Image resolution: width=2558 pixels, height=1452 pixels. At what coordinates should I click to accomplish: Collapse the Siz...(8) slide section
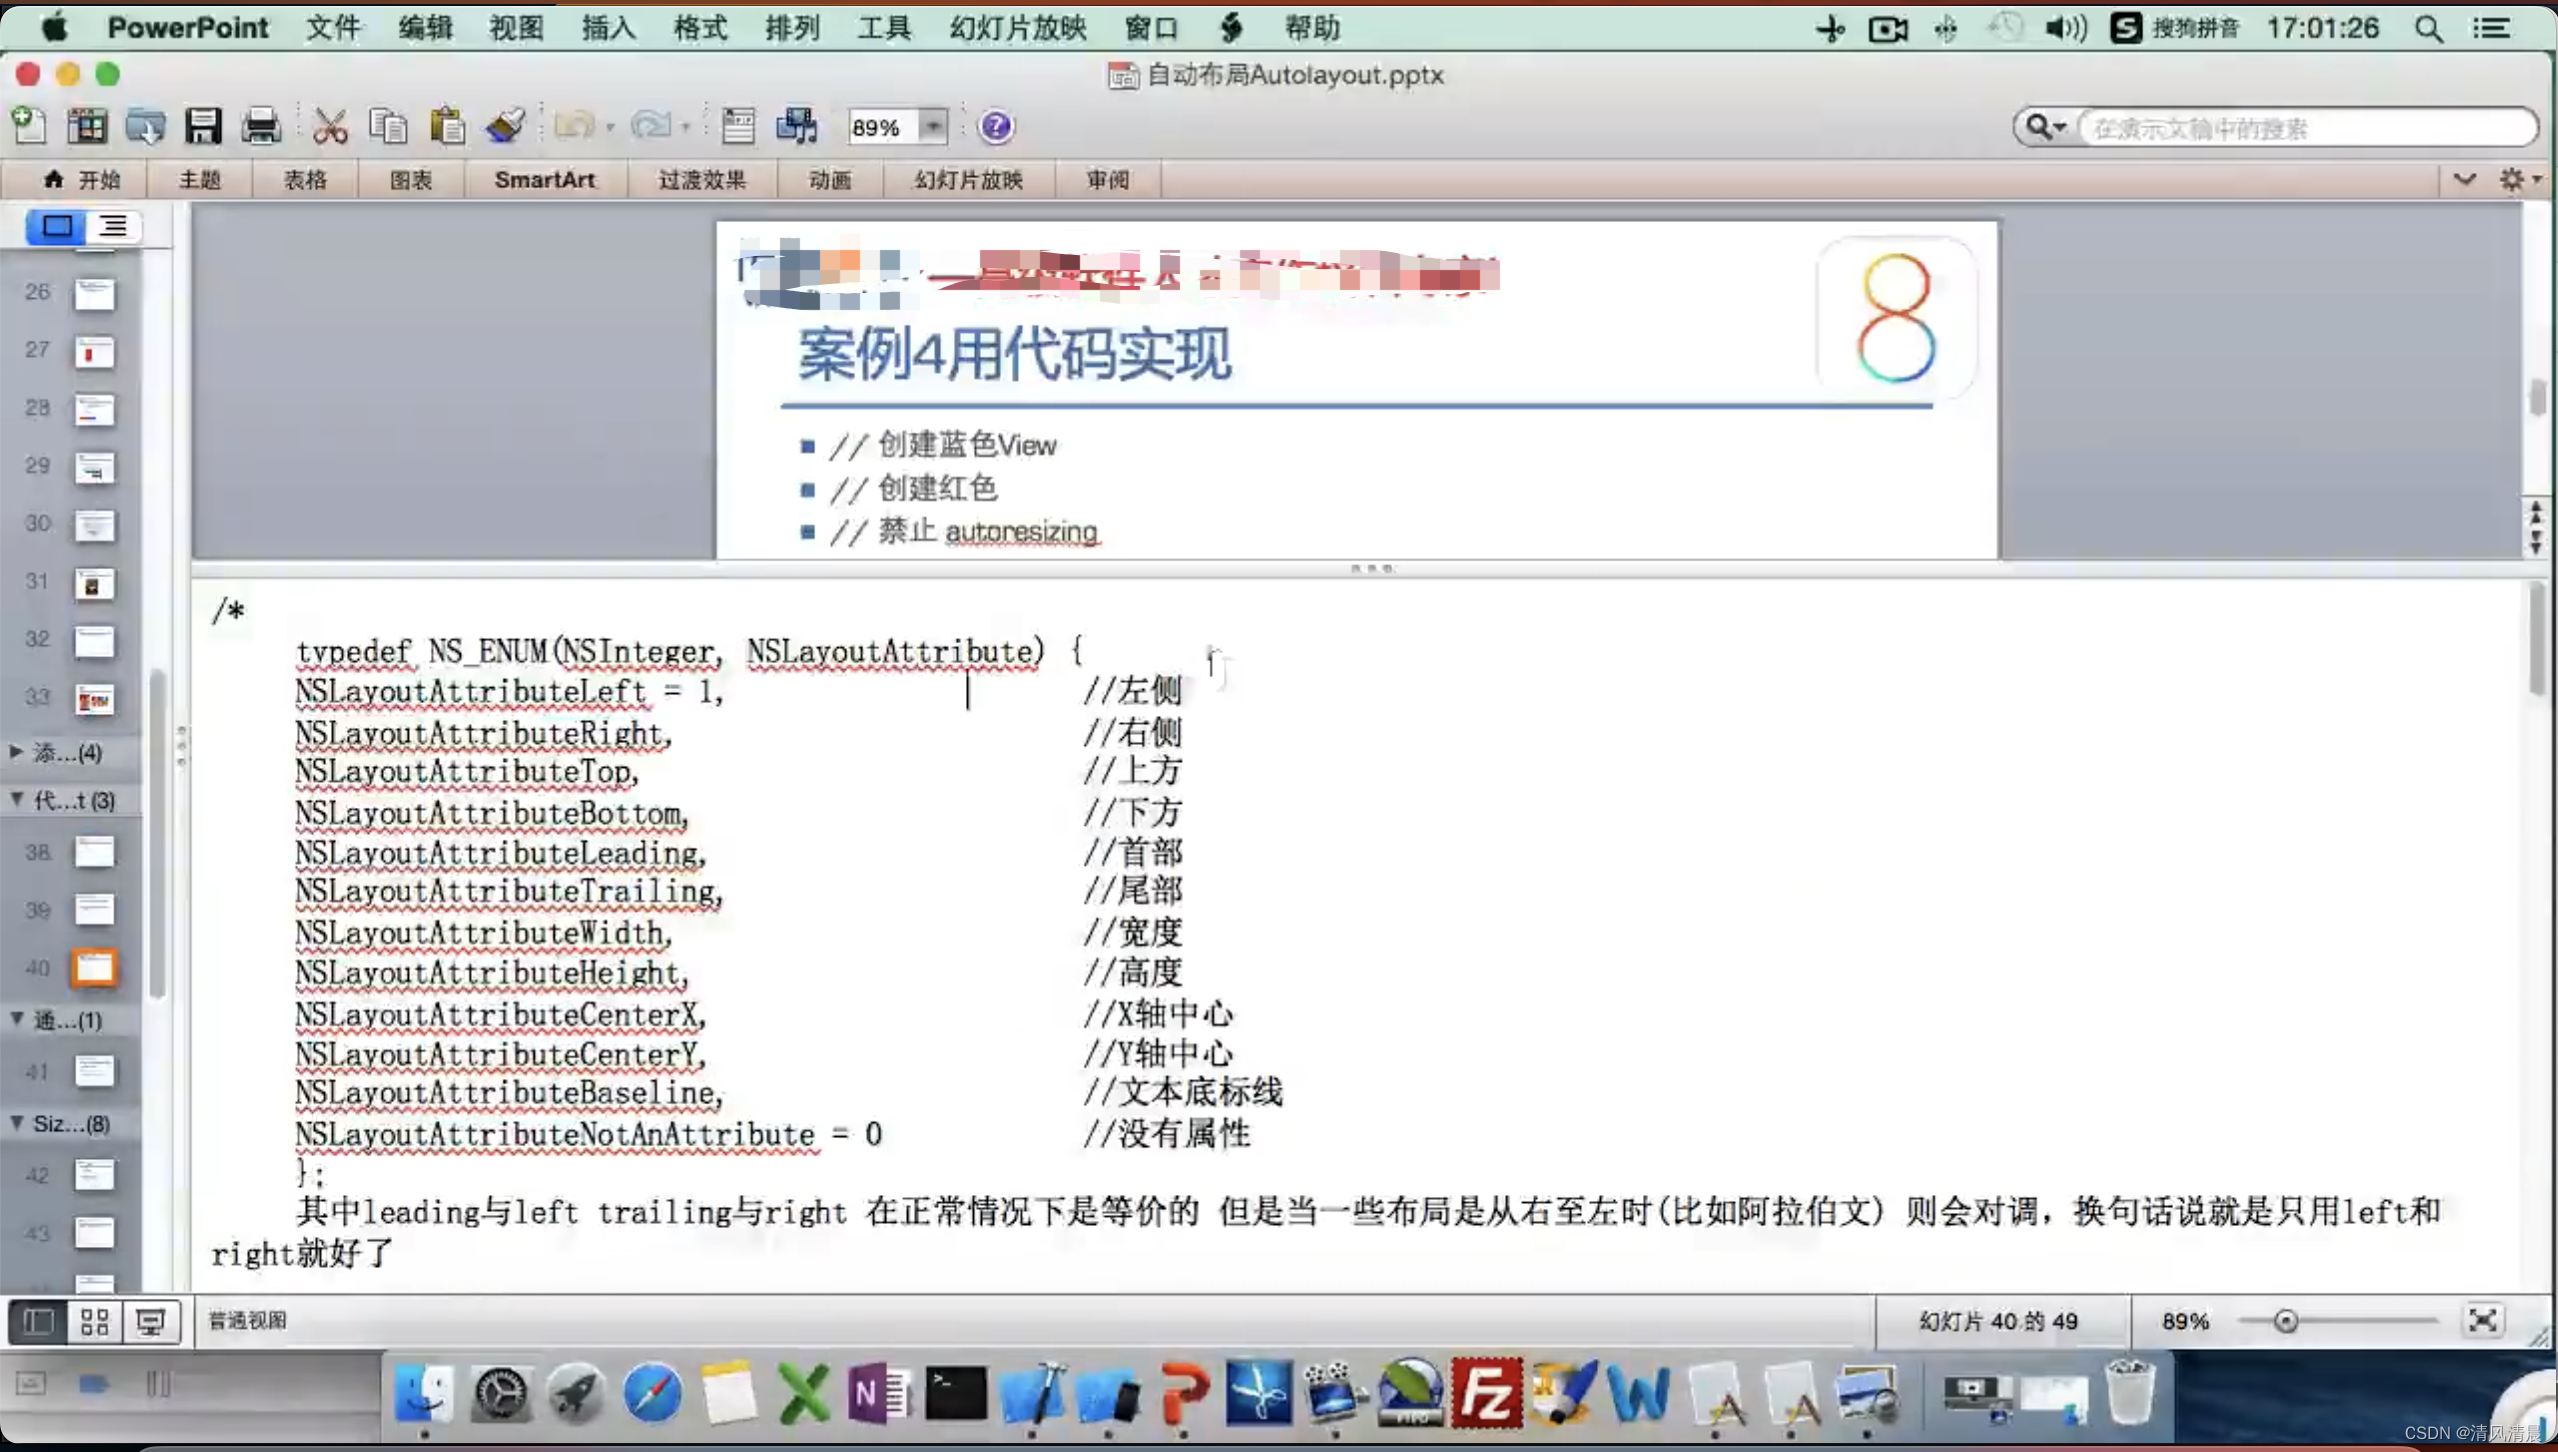[x=17, y=1123]
